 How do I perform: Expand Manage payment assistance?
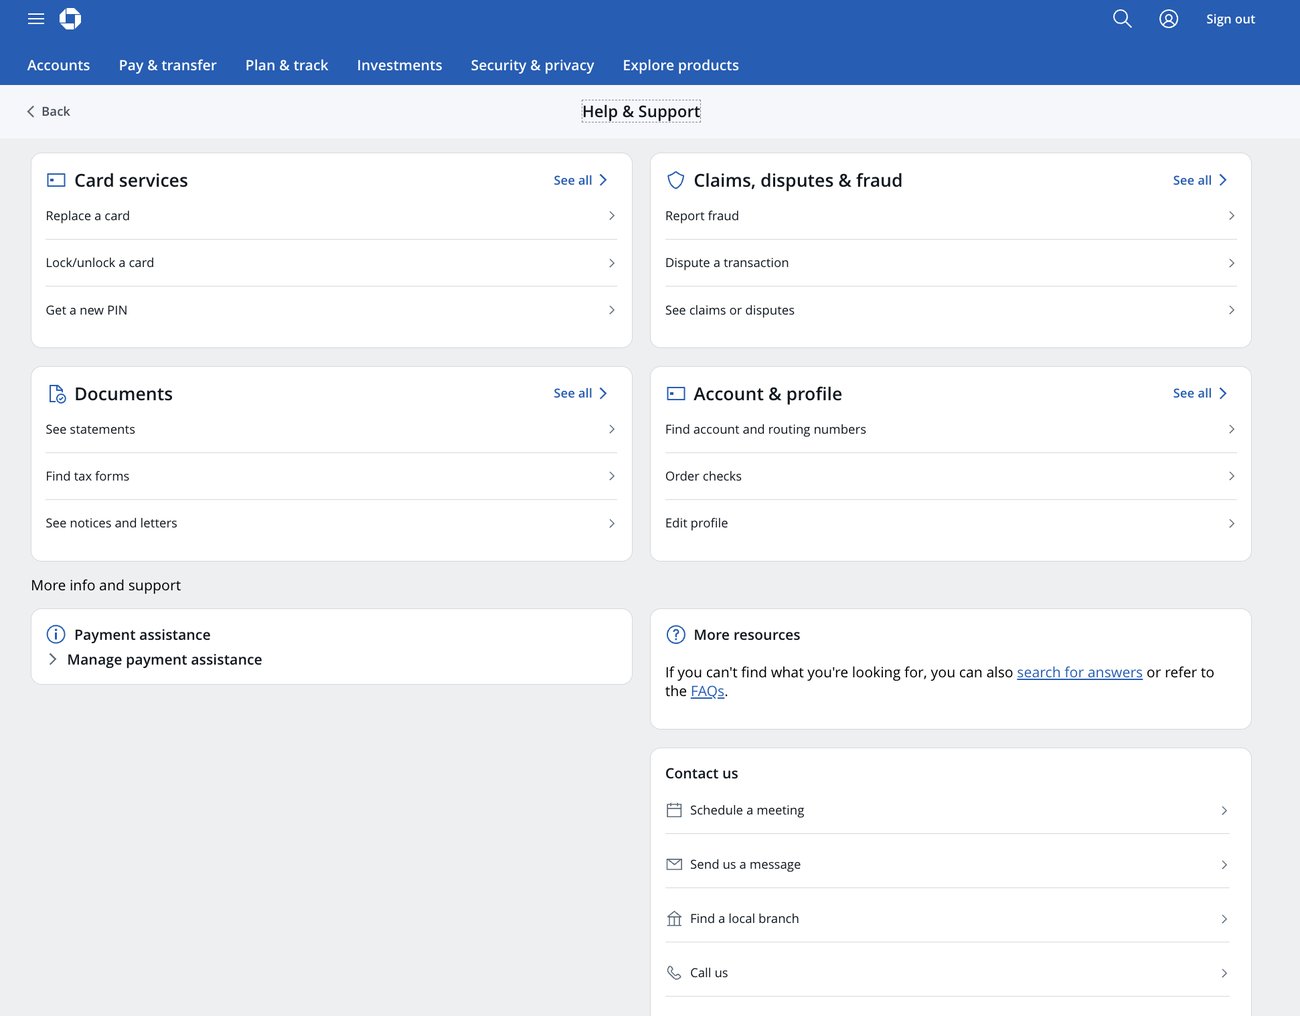155,660
